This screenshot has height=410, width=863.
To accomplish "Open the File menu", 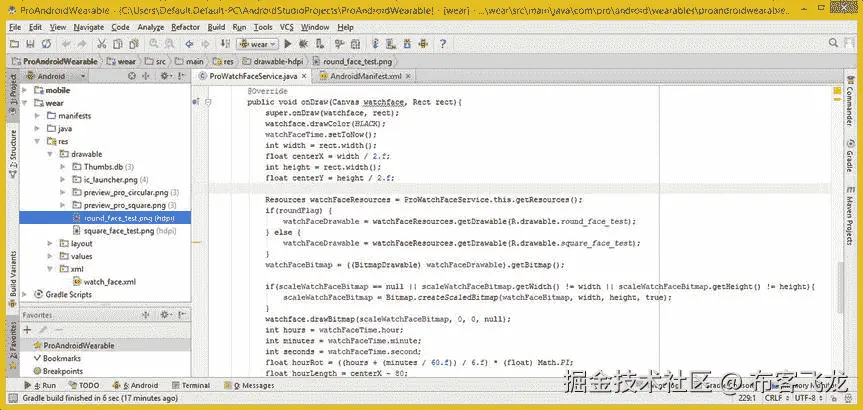I will pyautogui.click(x=15, y=27).
